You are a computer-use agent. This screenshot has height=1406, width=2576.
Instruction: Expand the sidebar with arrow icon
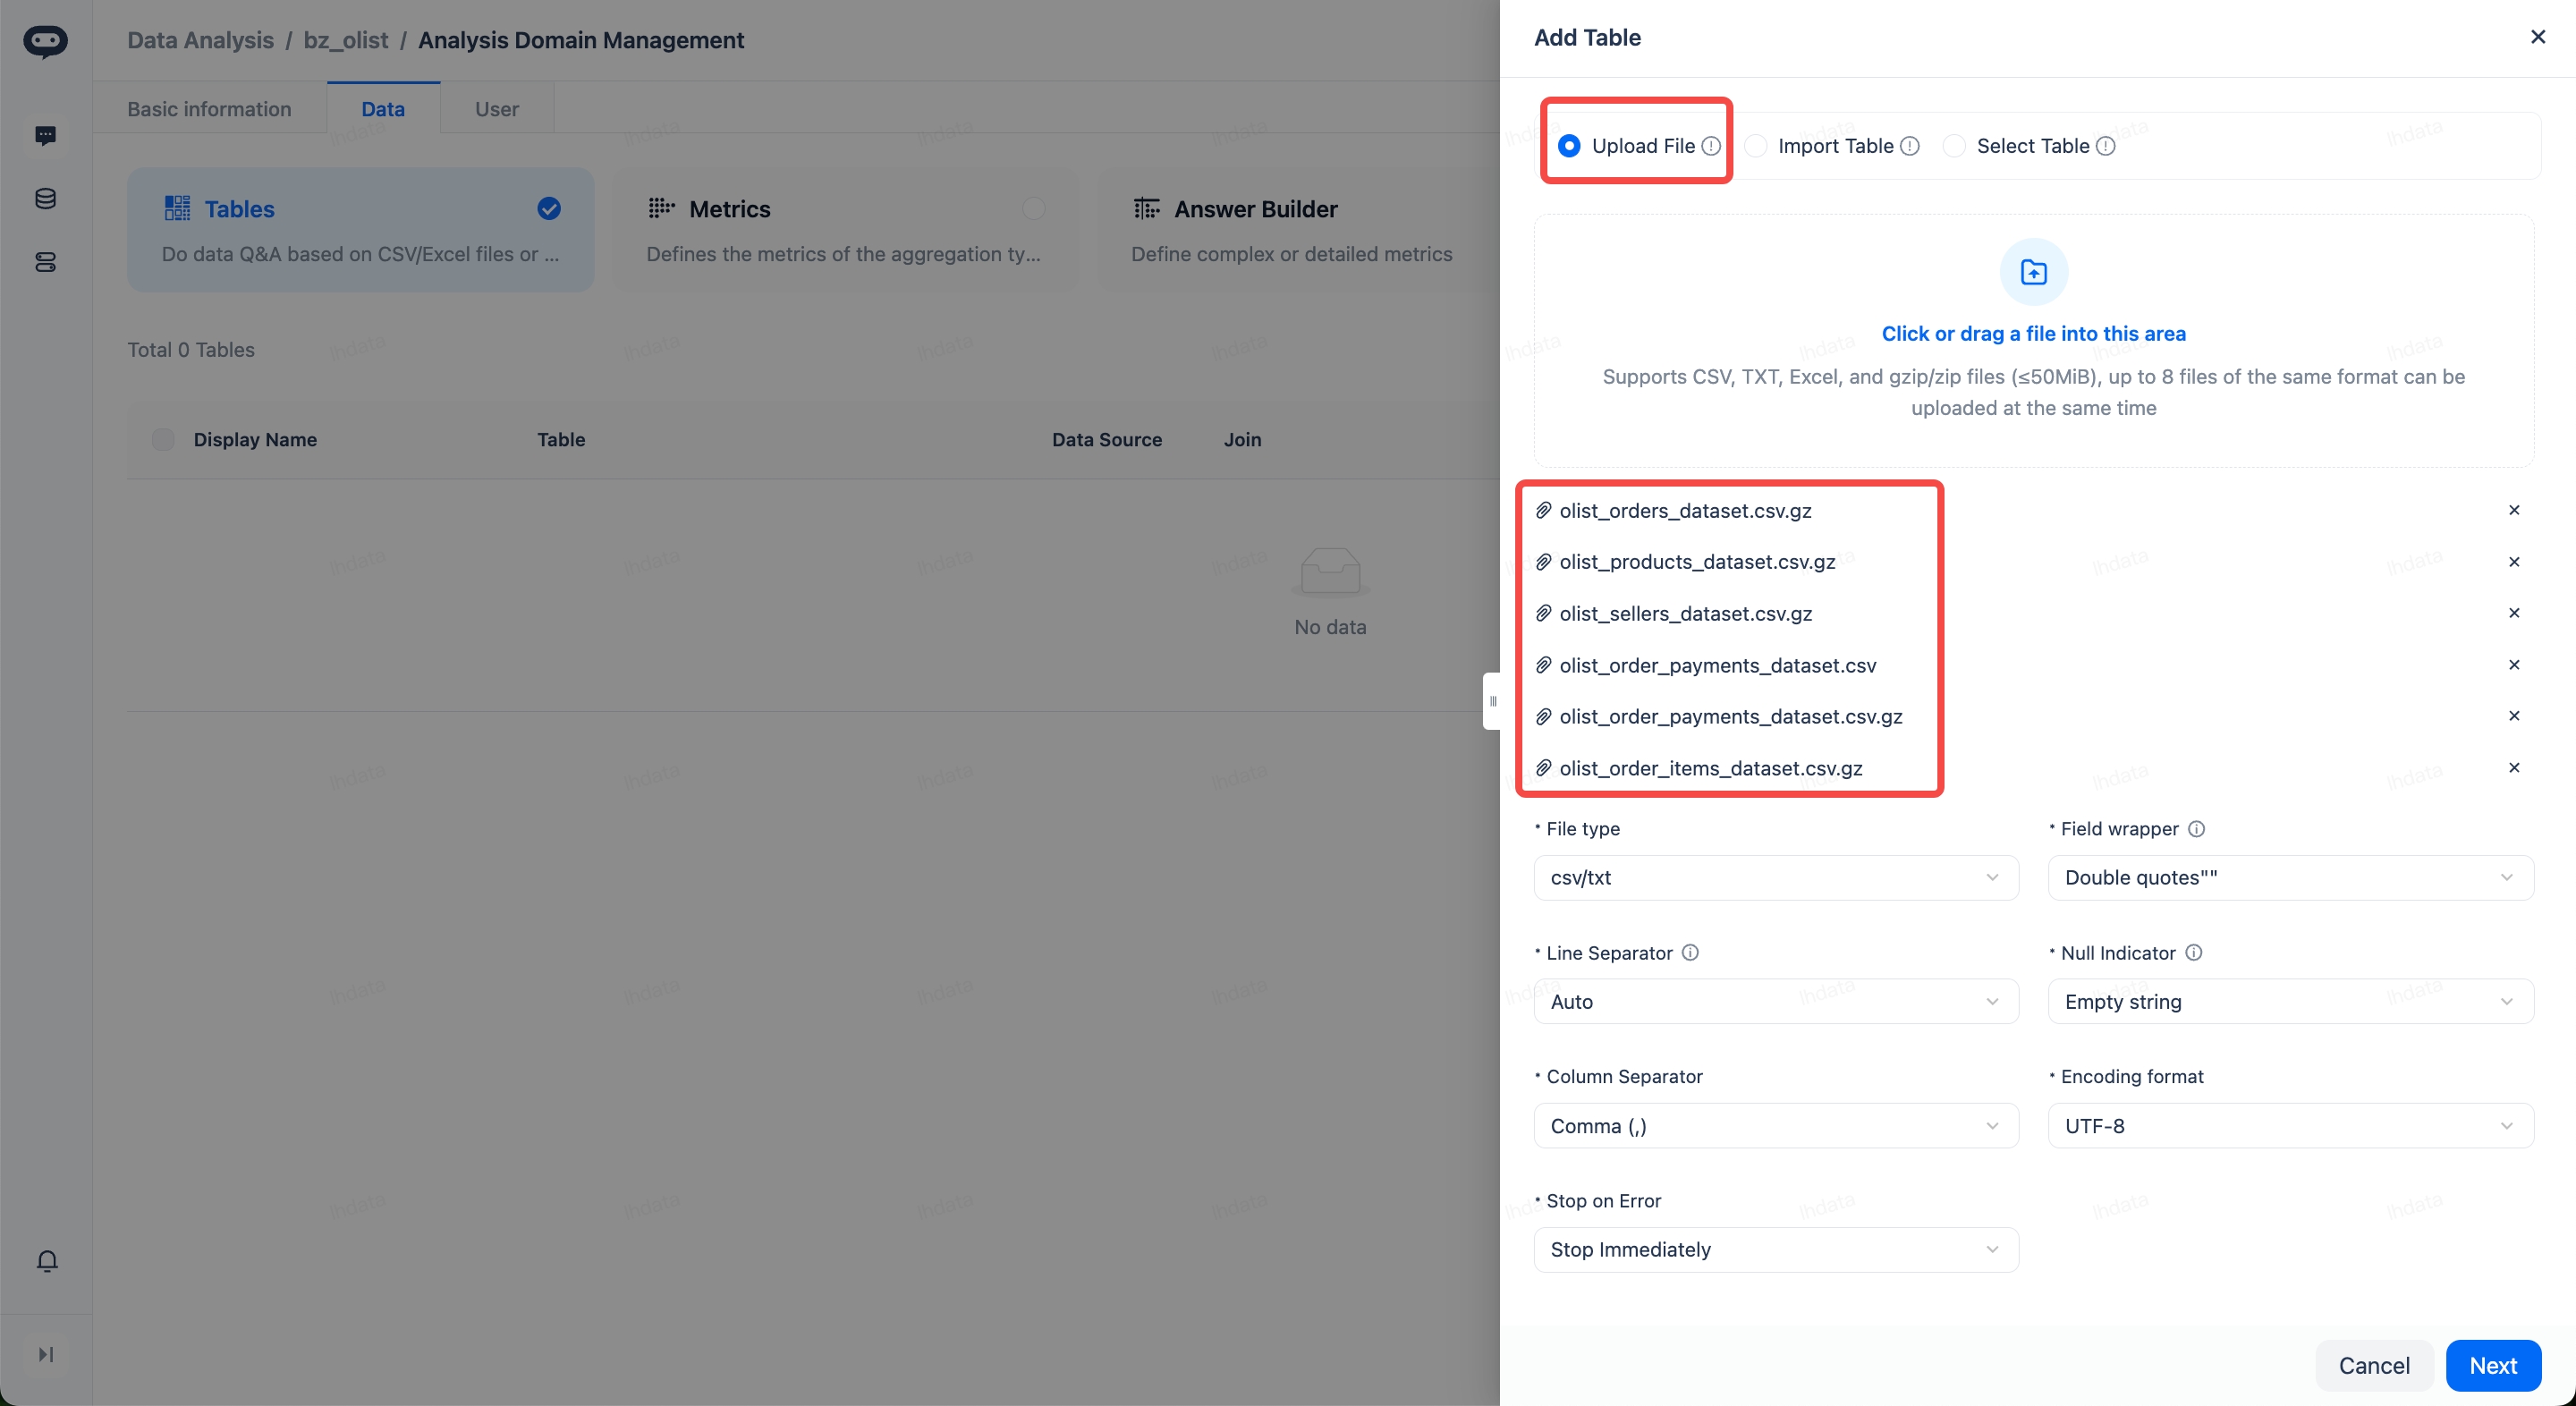pos(45,1354)
